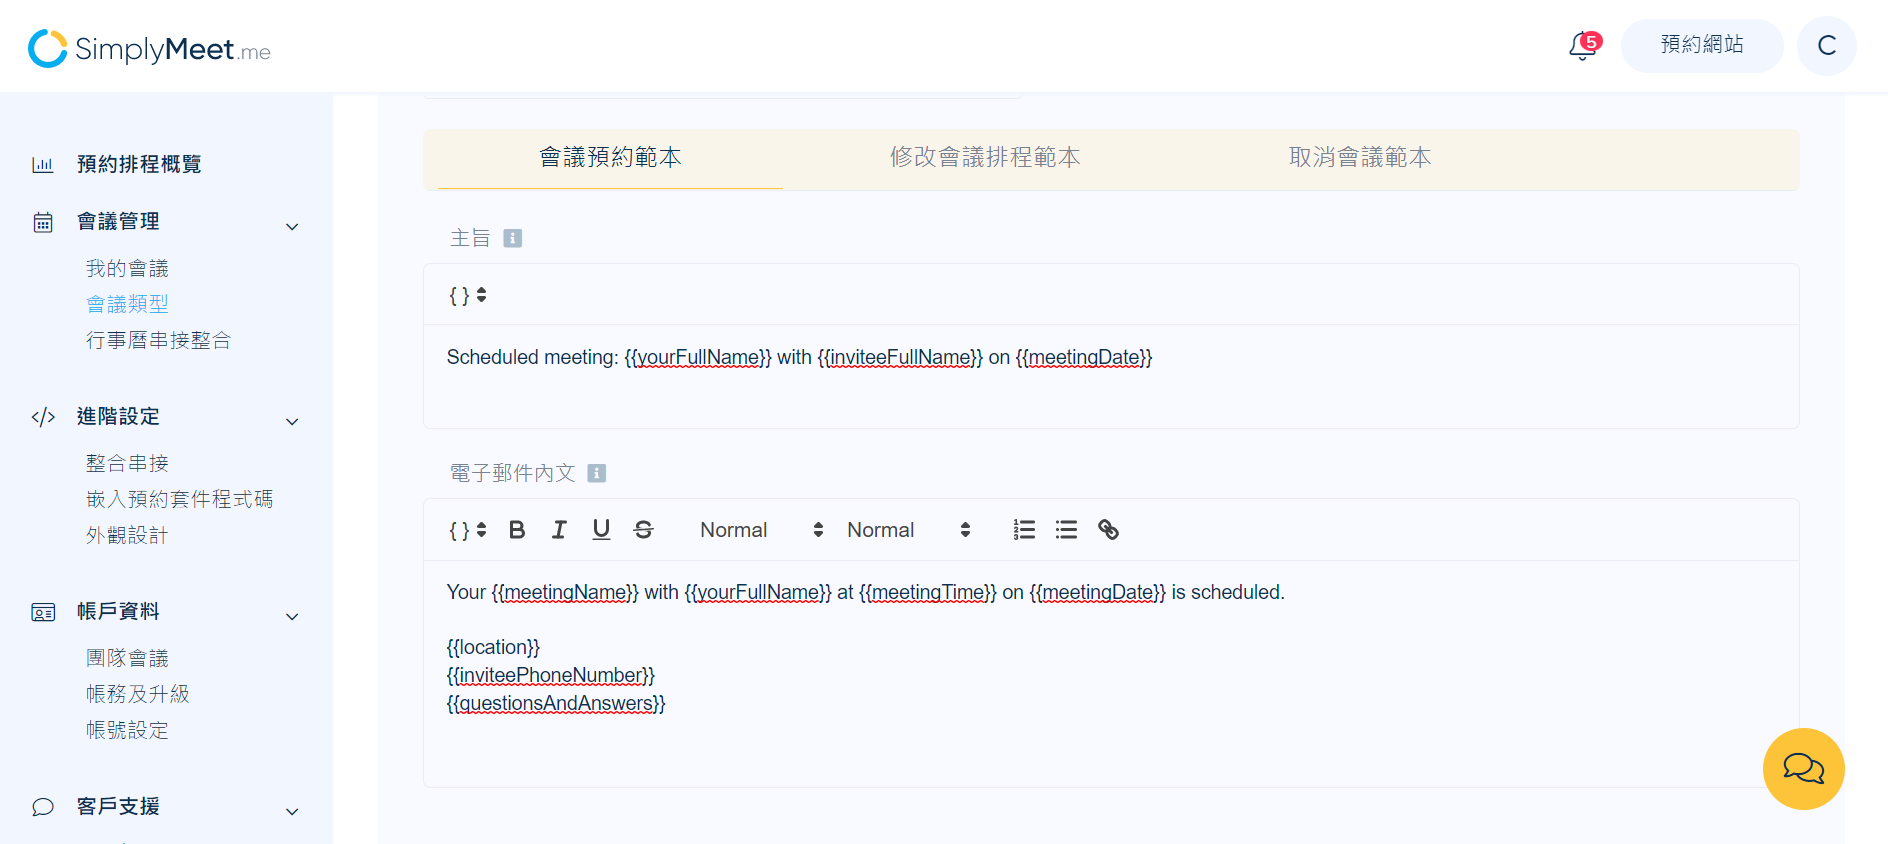This screenshot has height=844, width=1888.
Task: Open the second Normal font size dropdown
Action: pos(908,530)
